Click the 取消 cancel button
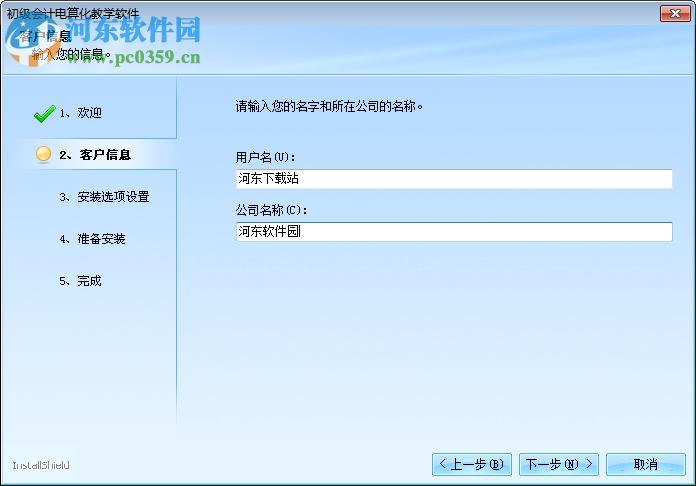The width and height of the screenshot is (696, 486). (x=645, y=464)
